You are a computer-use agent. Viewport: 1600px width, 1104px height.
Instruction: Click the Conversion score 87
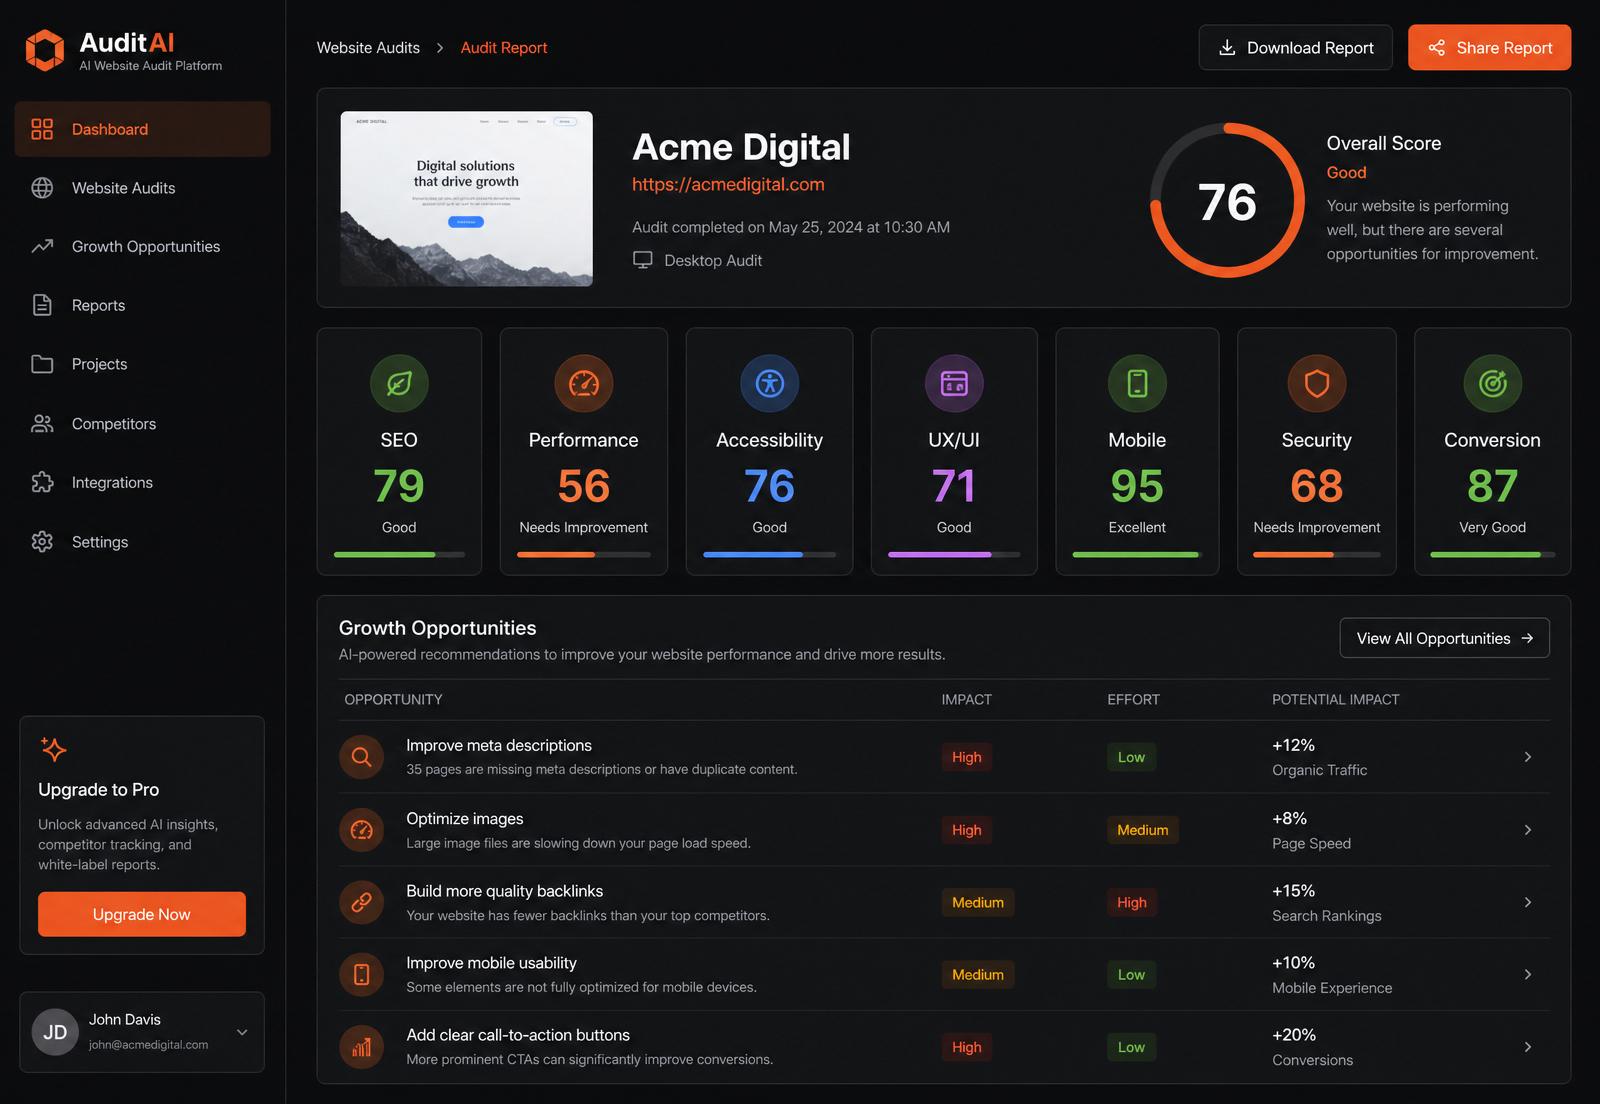(1493, 486)
